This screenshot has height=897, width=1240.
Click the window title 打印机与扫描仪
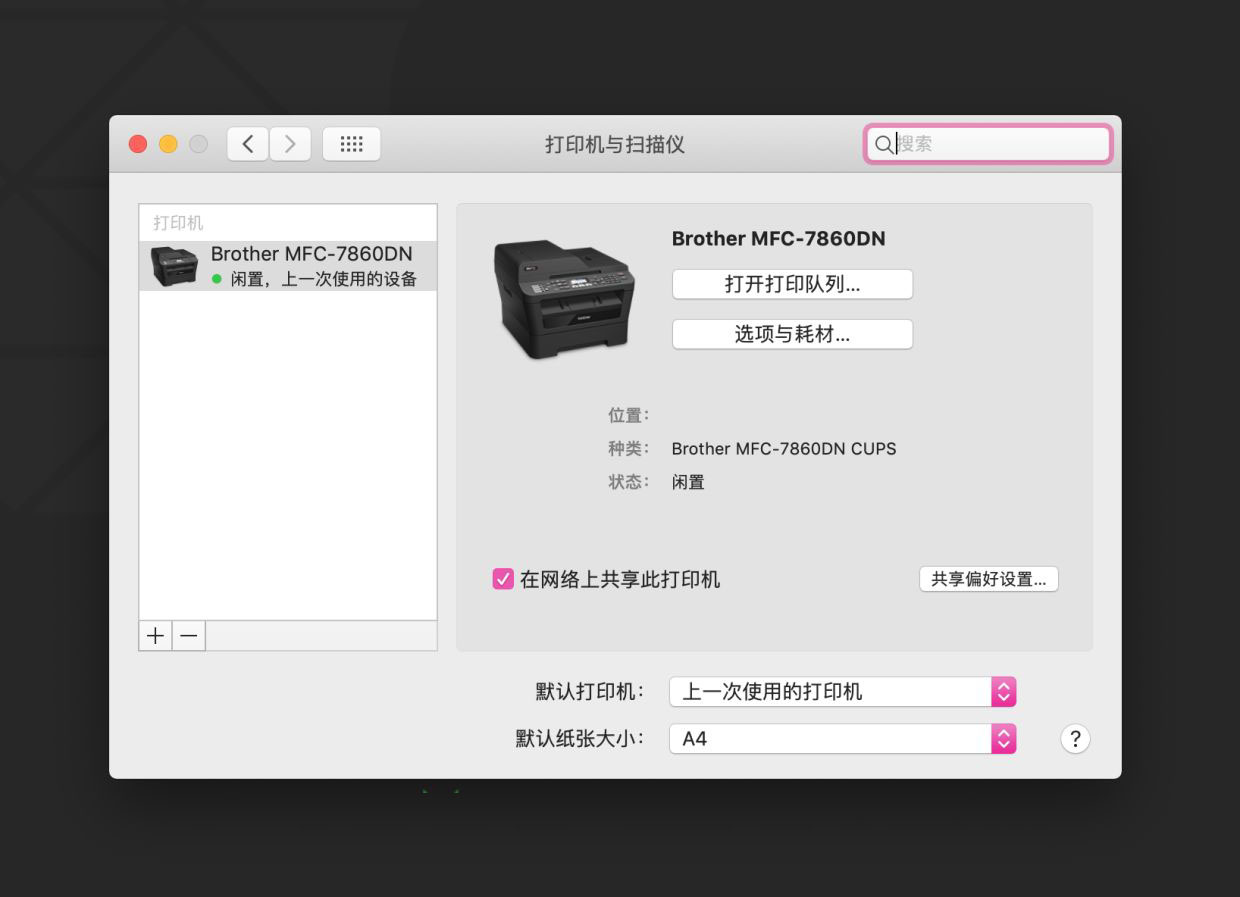pyautogui.click(x=614, y=144)
